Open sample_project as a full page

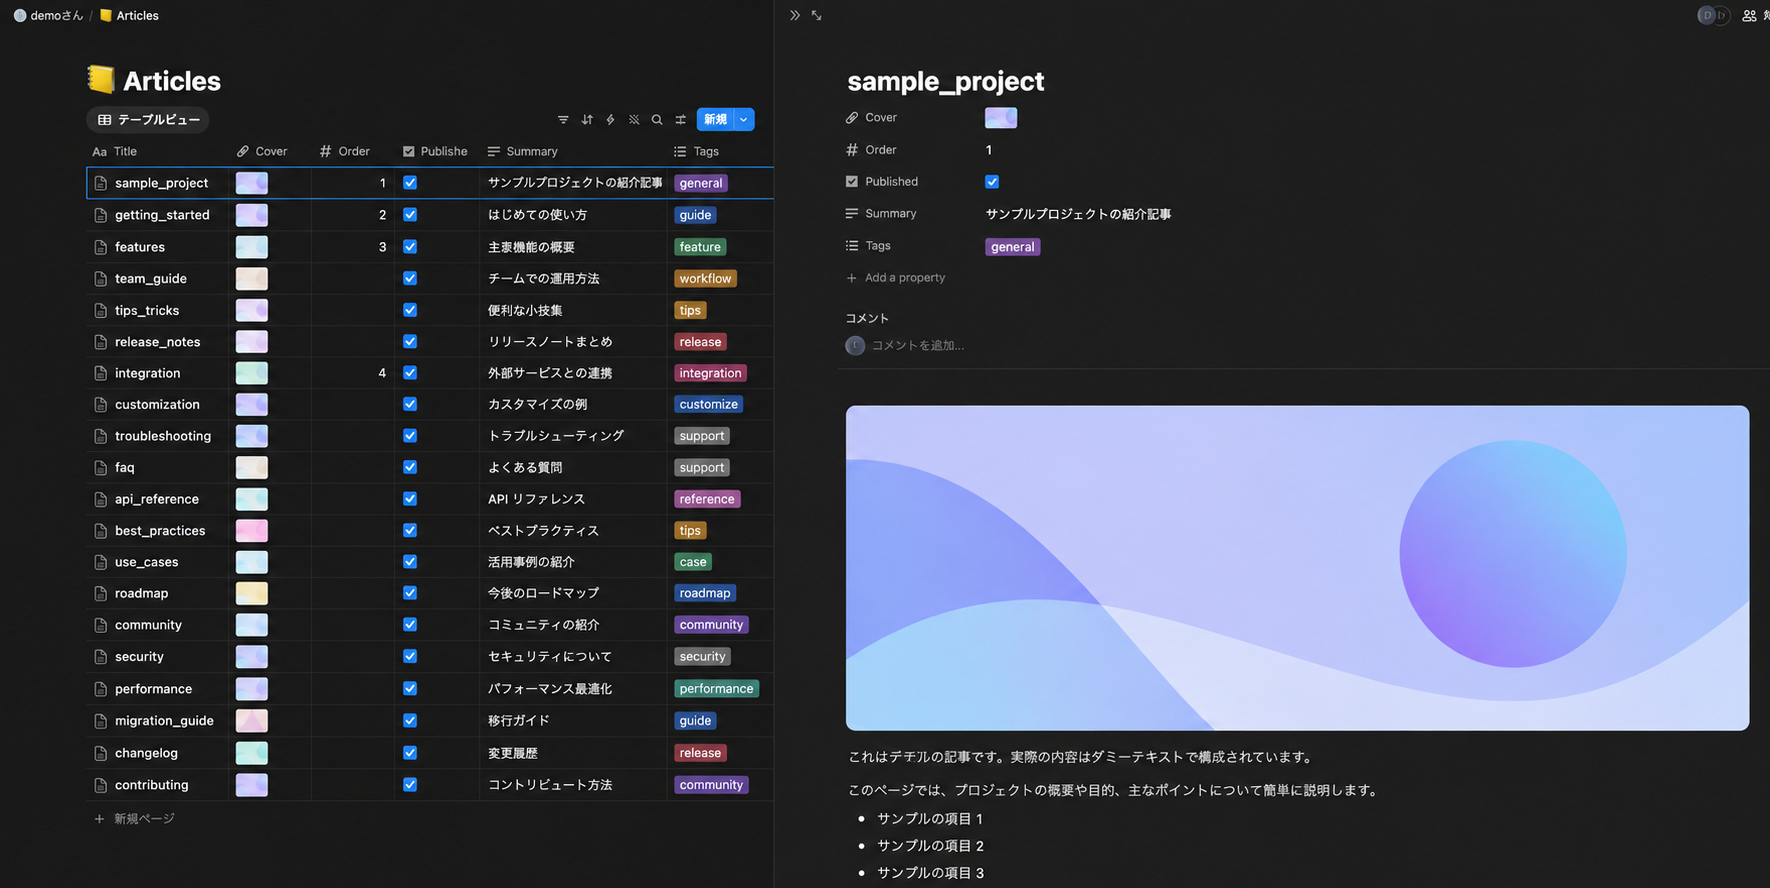pos(817,15)
